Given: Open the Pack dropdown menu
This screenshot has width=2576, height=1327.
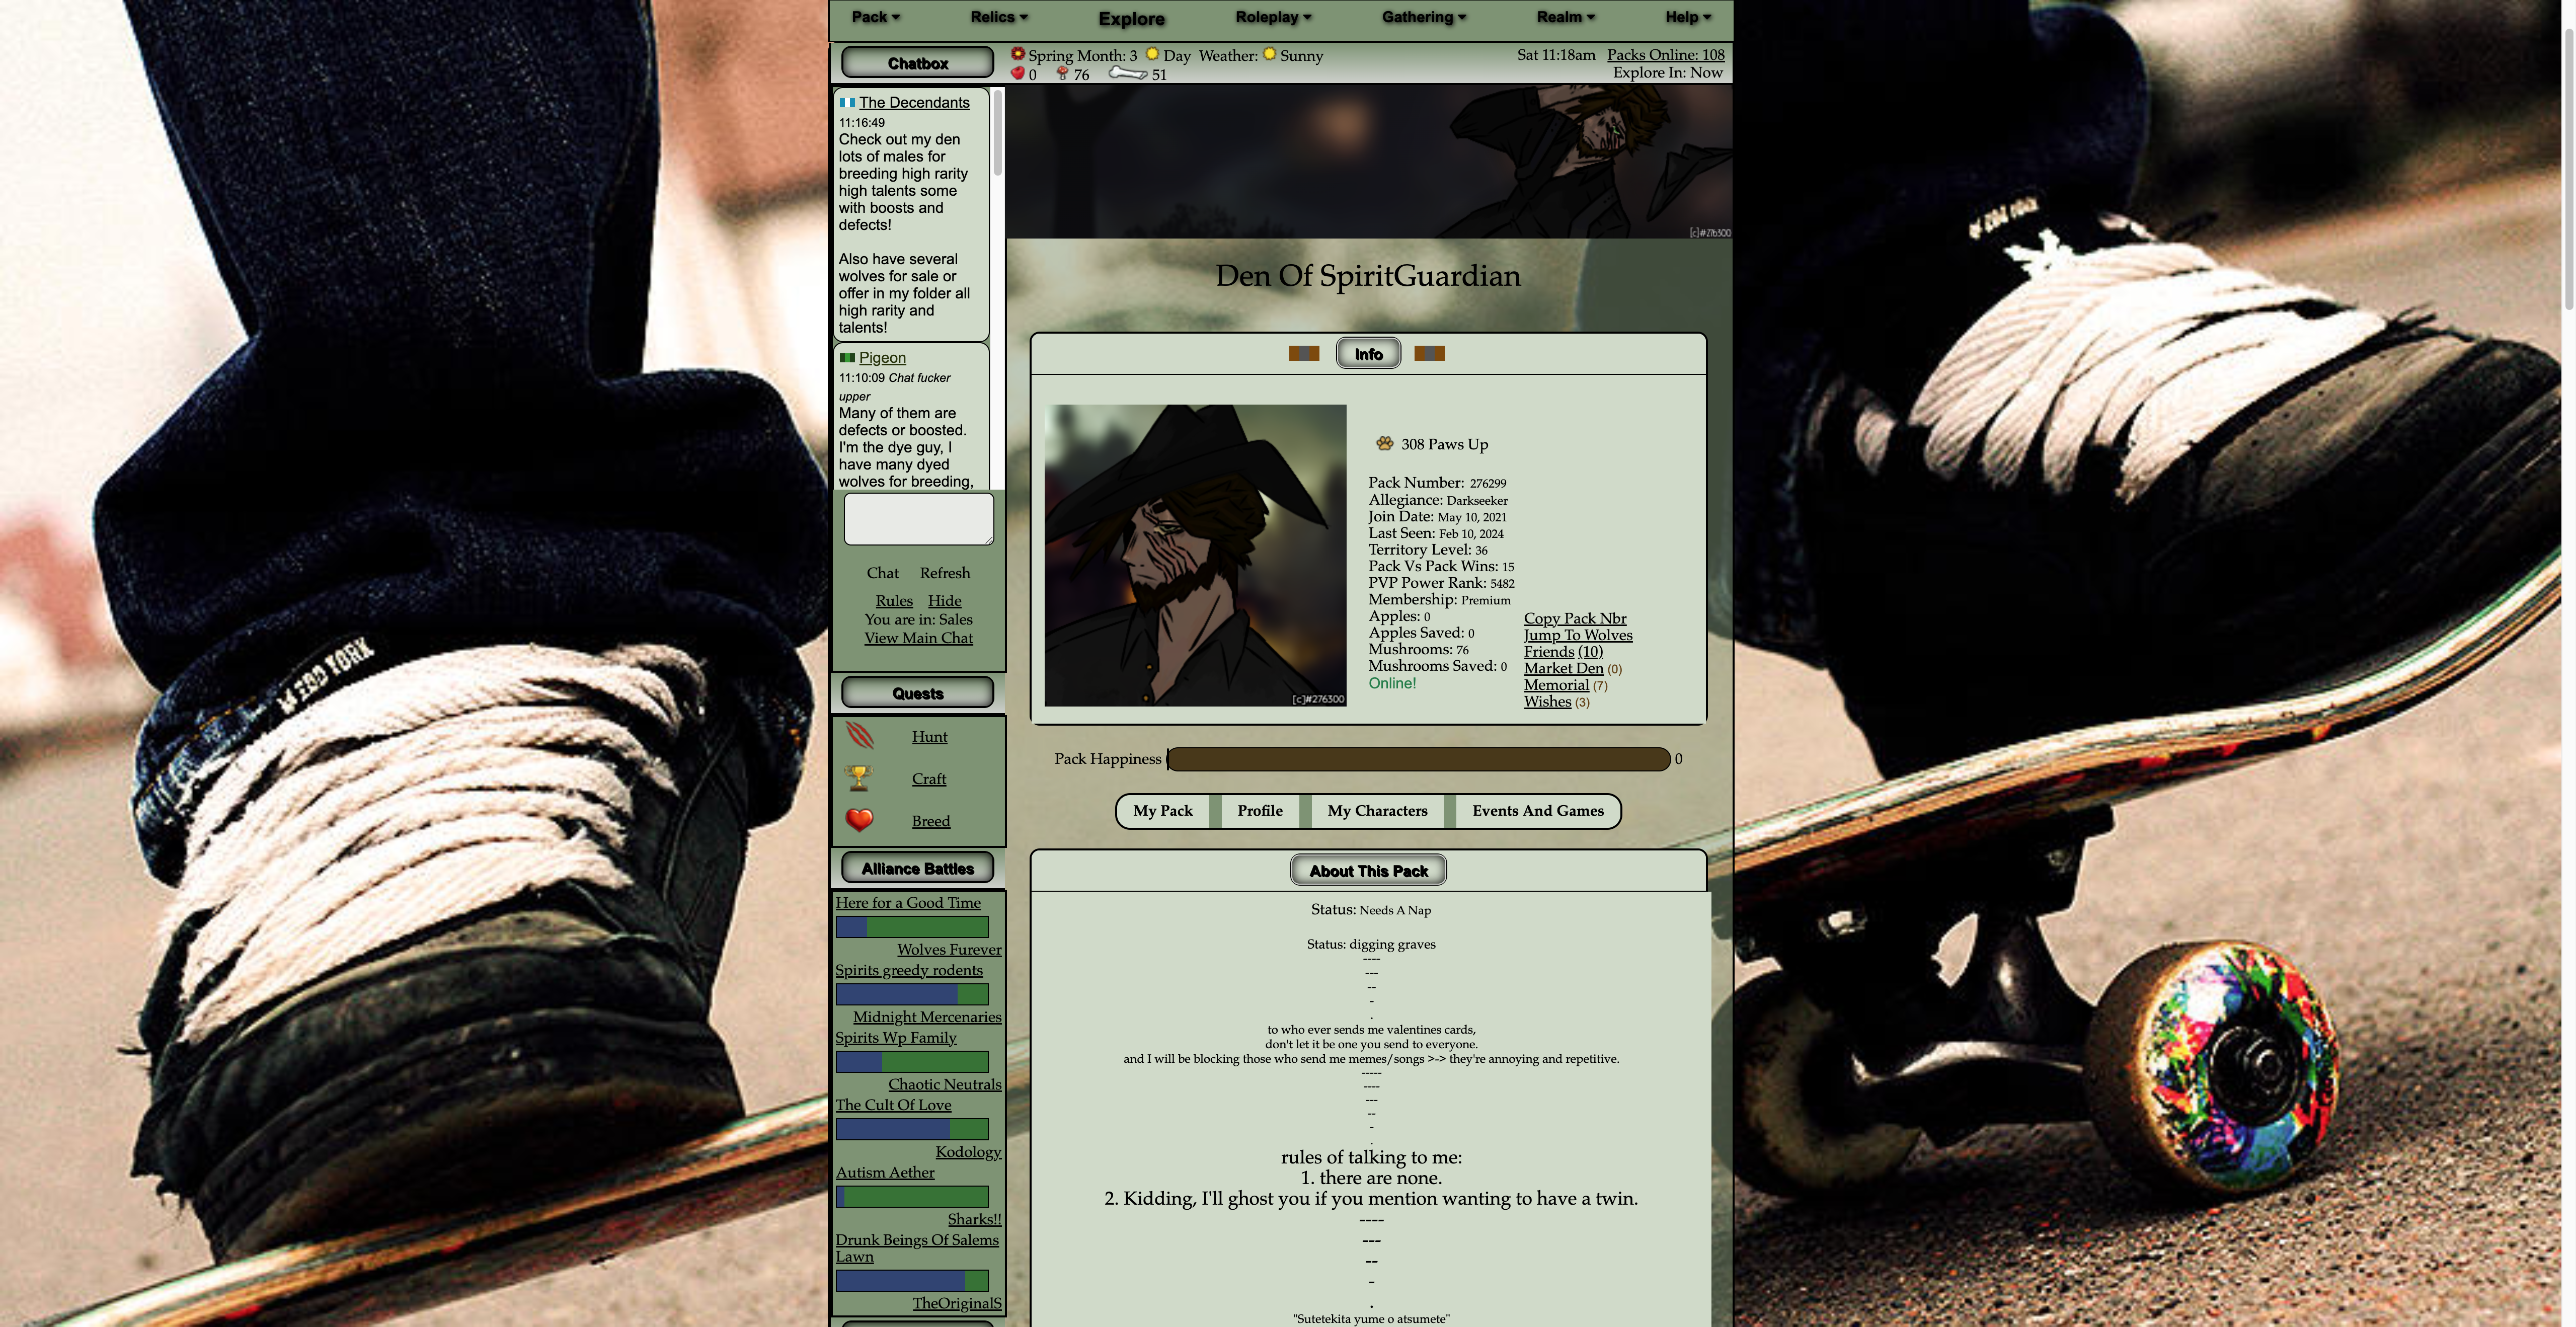Looking at the screenshot, I should pyautogui.click(x=875, y=17).
